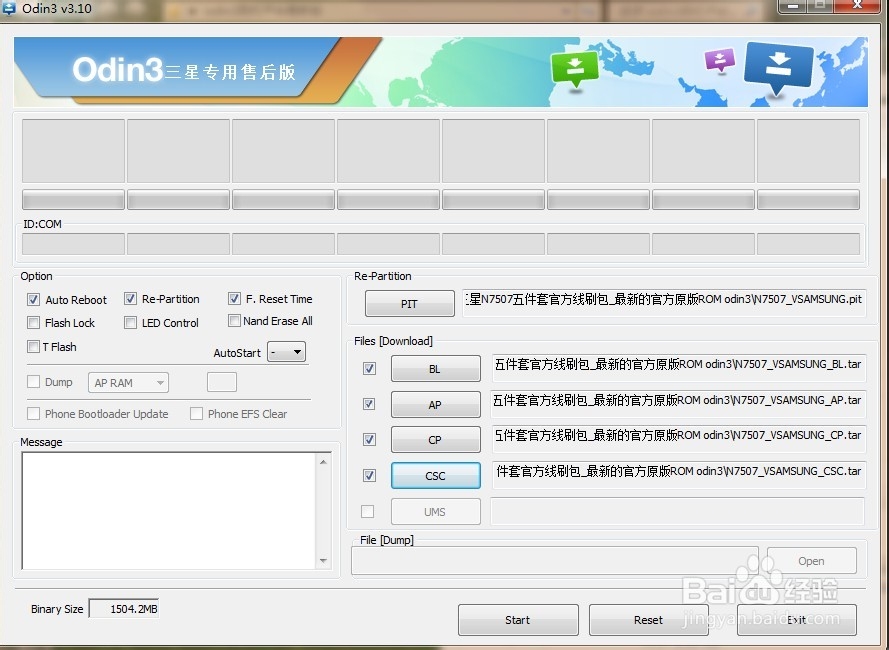Viewport: 889px width, 650px height.
Task: Click the BL file button
Action: (435, 369)
